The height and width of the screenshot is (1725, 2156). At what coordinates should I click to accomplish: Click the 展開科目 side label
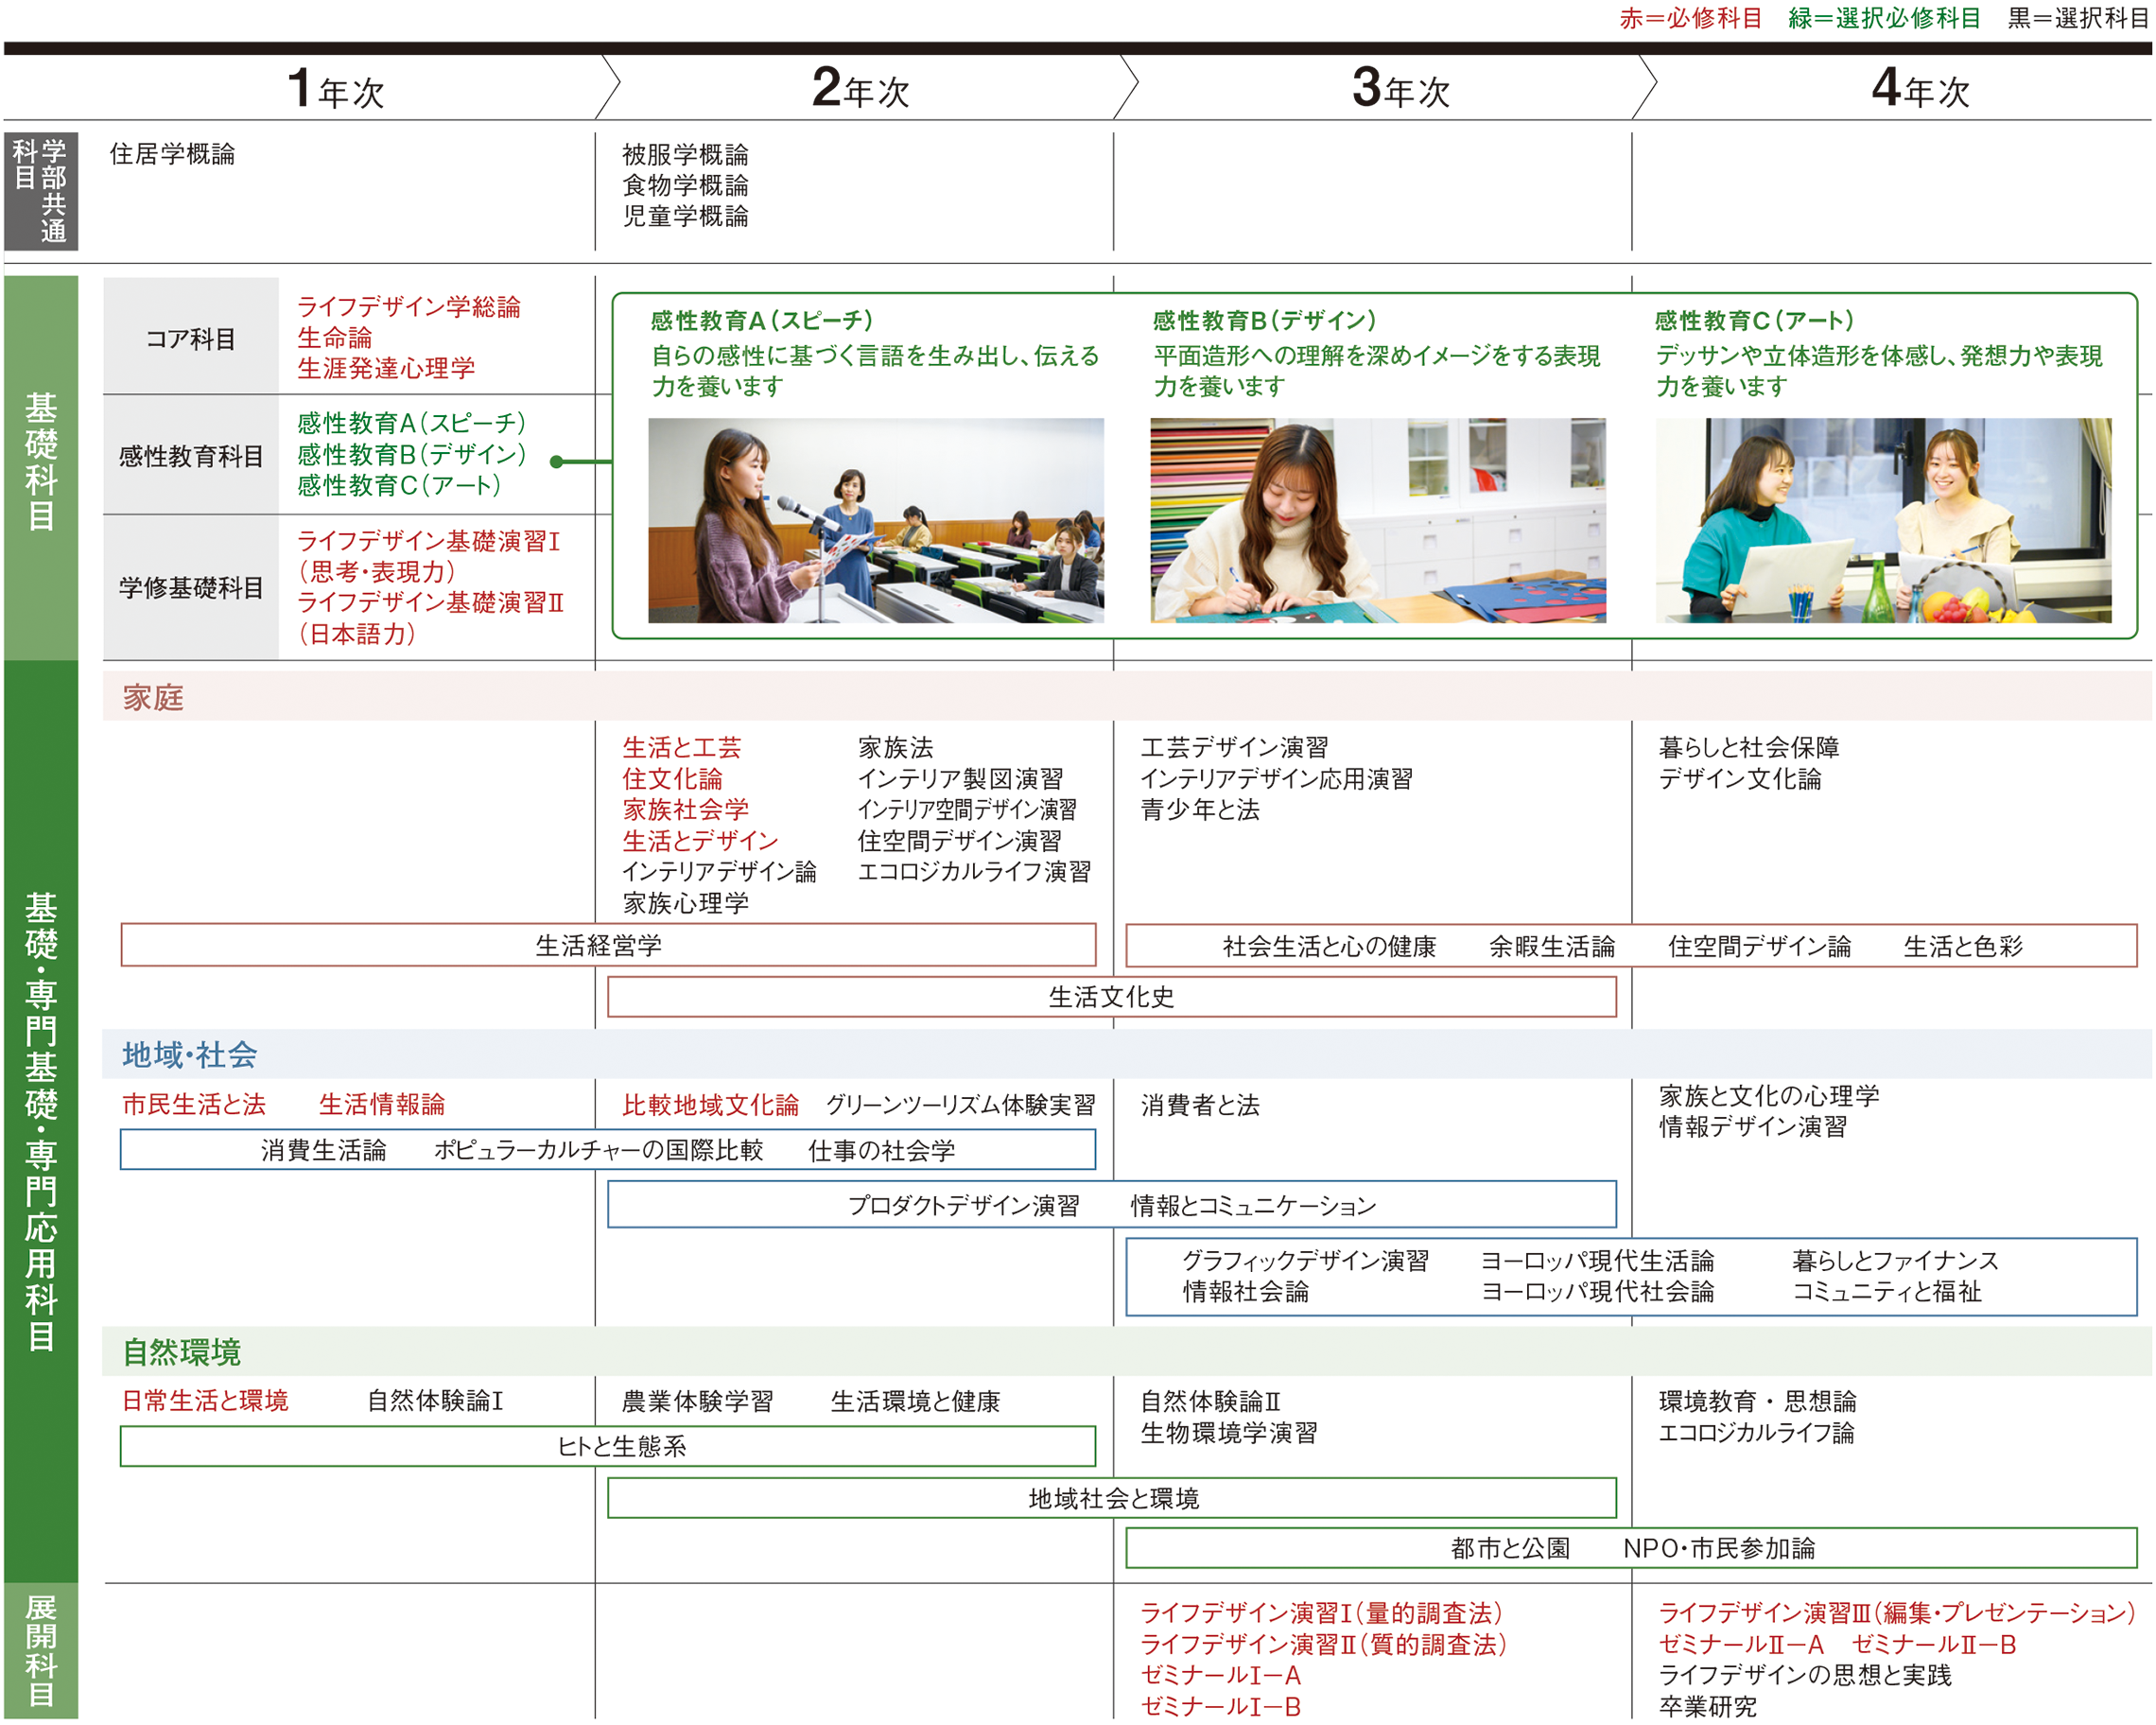(41, 1651)
